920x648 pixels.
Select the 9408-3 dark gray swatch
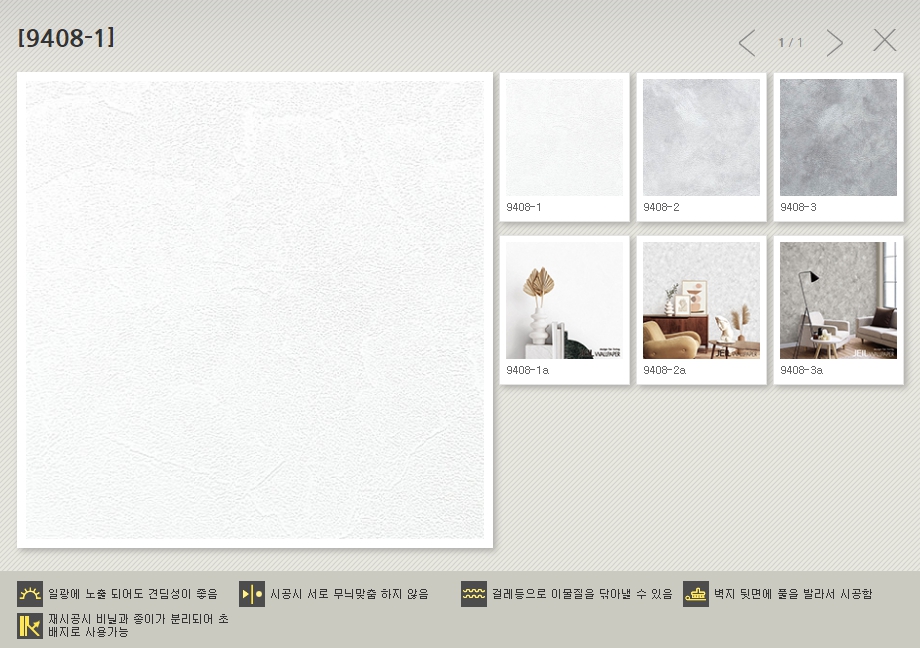coord(838,137)
